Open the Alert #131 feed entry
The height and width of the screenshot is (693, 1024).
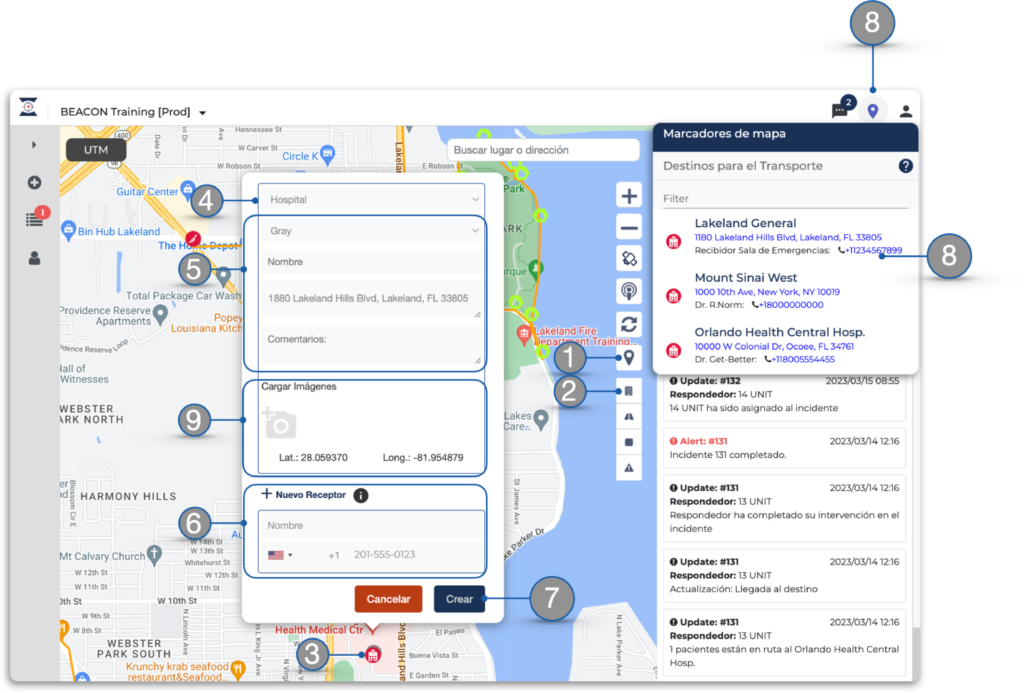click(x=784, y=448)
